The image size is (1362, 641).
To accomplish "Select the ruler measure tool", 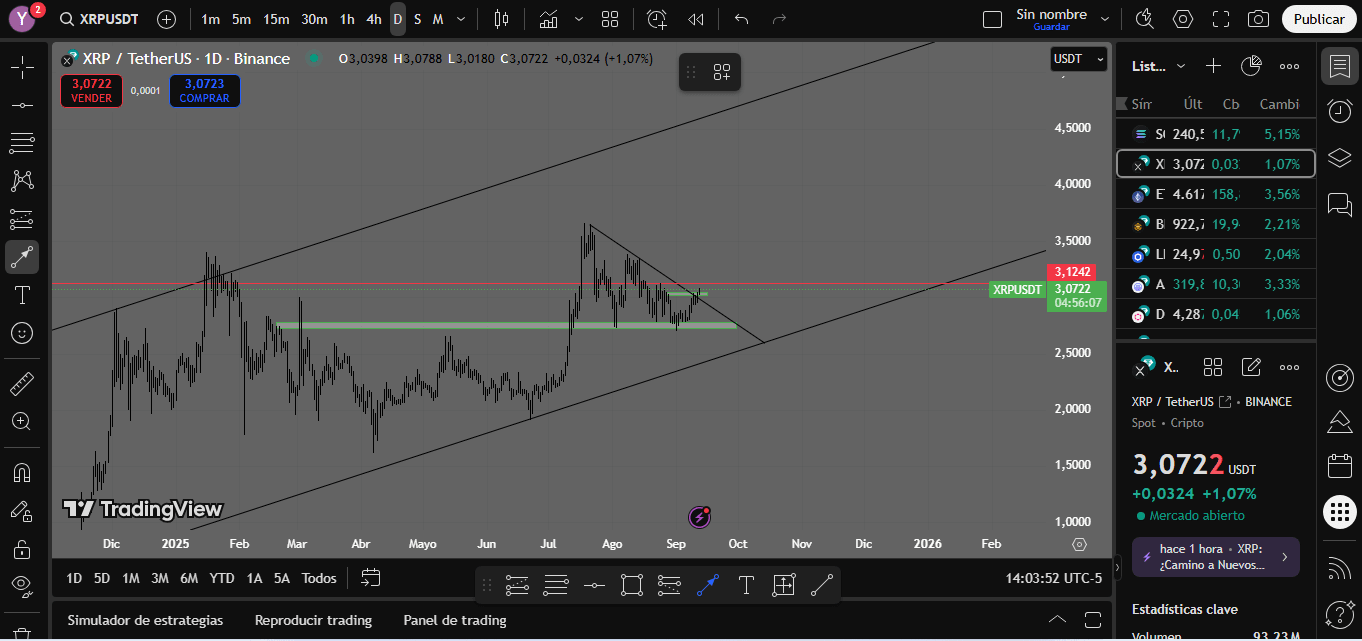I will click(22, 383).
